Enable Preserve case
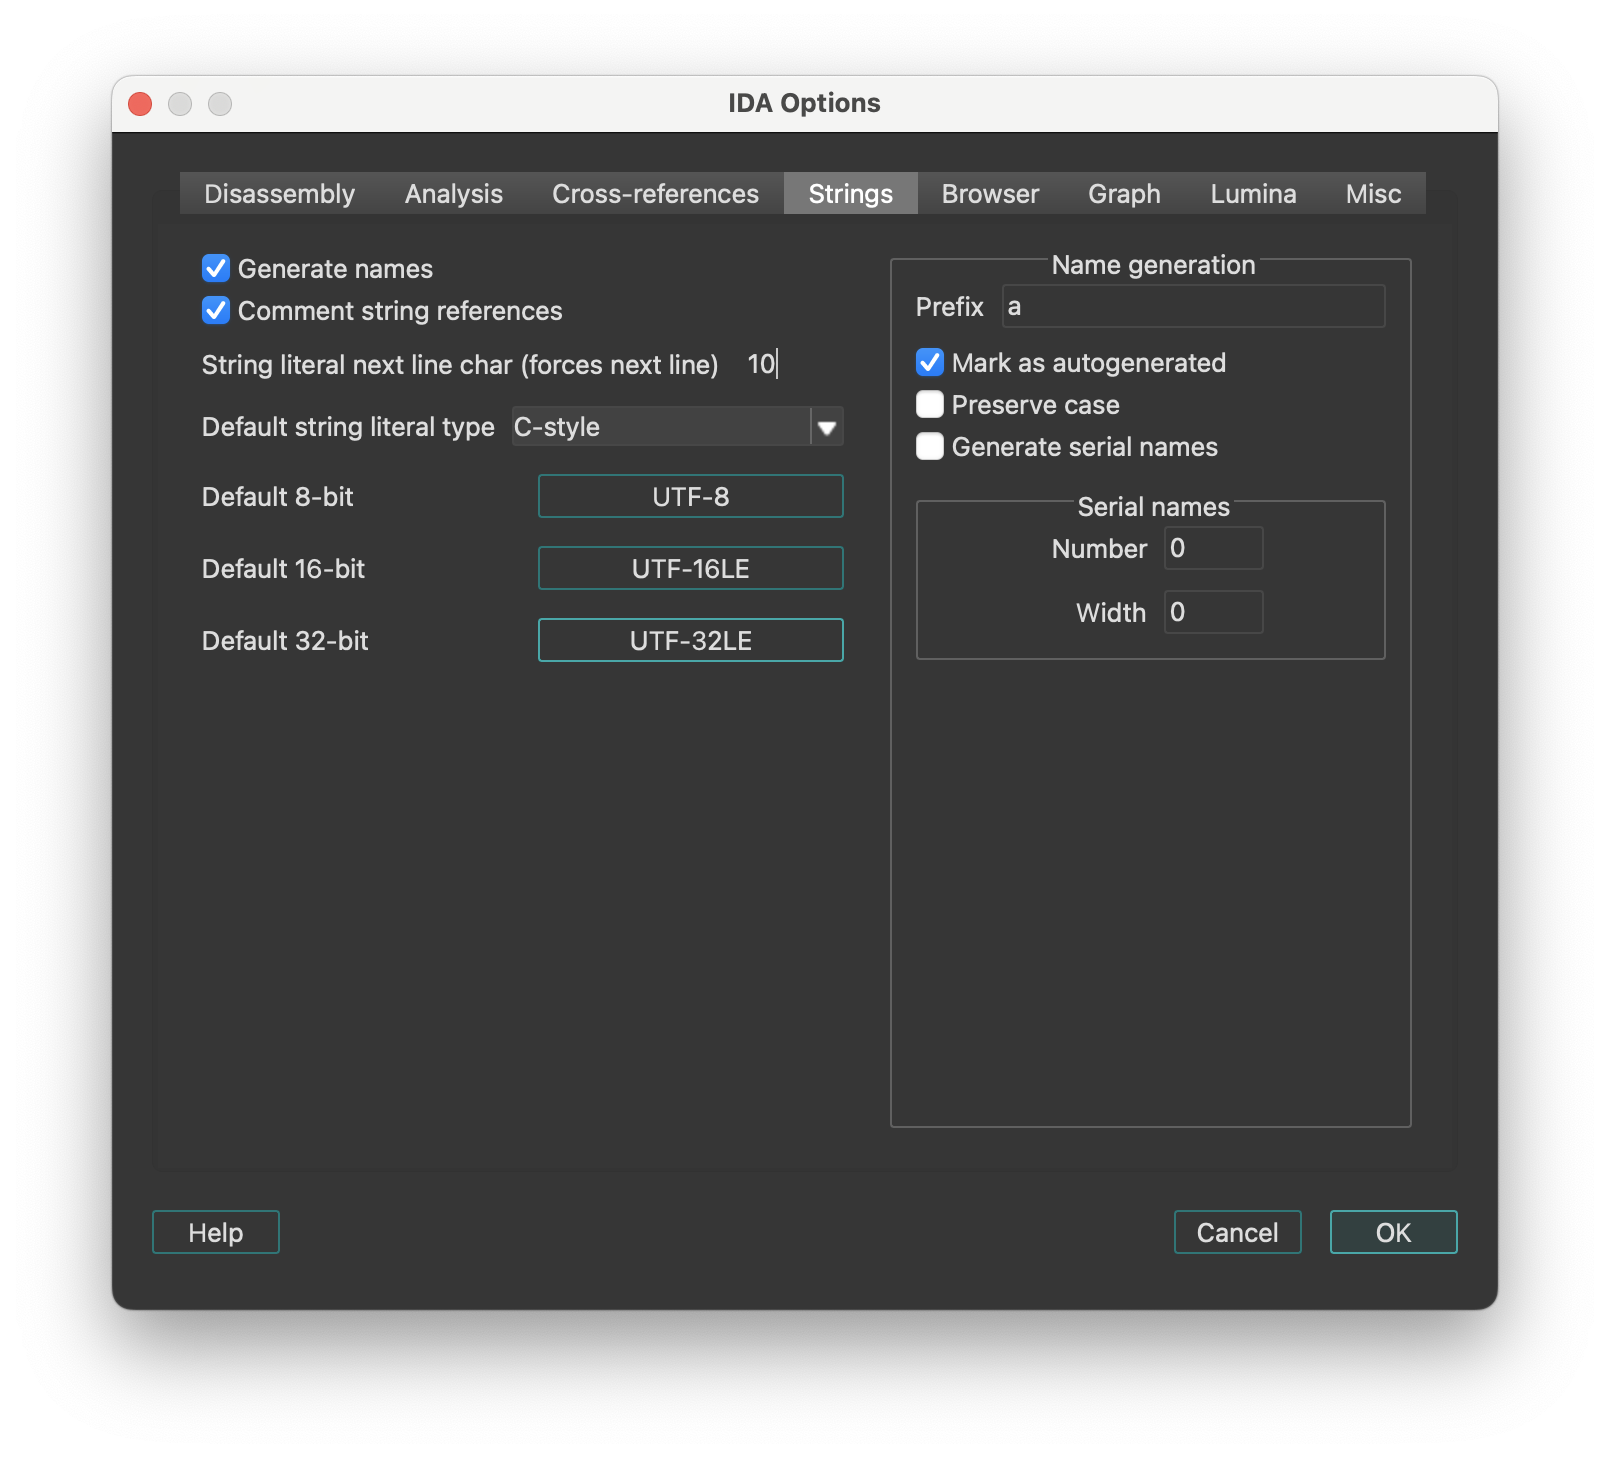This screenshot has width=1610, height=1458. [x=929, y=404]
